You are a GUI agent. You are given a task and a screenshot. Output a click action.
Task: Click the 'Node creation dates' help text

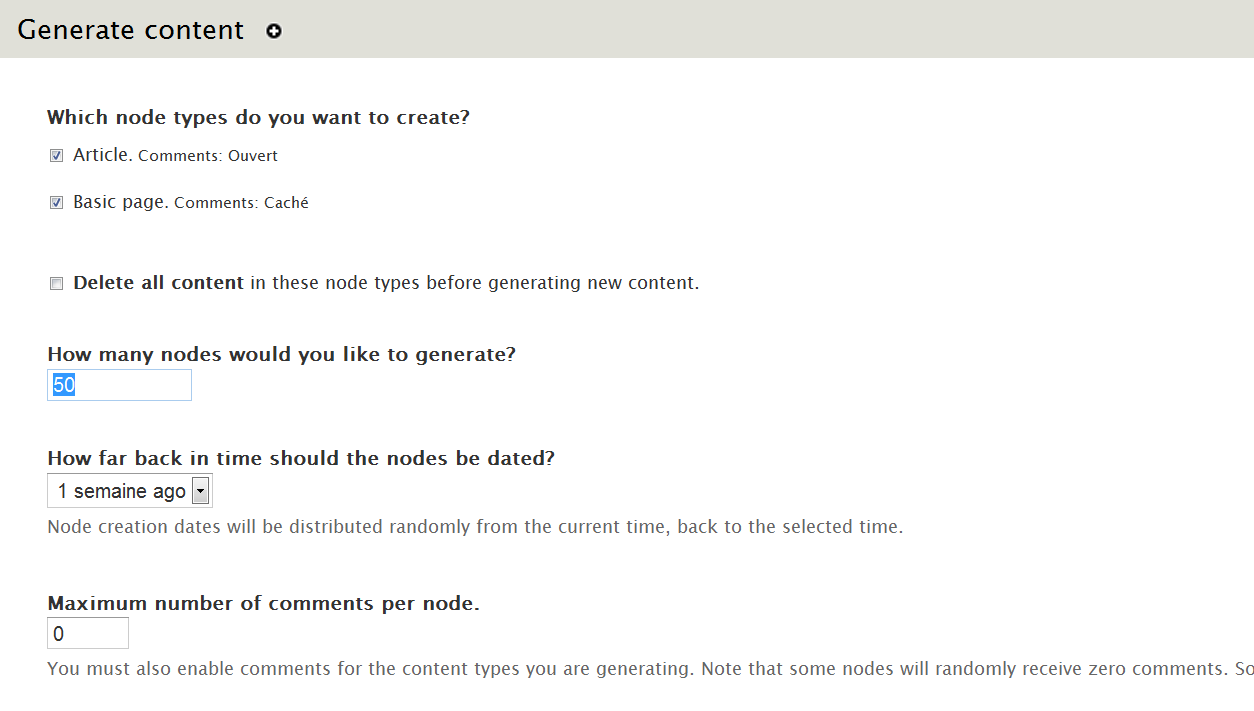475,527
